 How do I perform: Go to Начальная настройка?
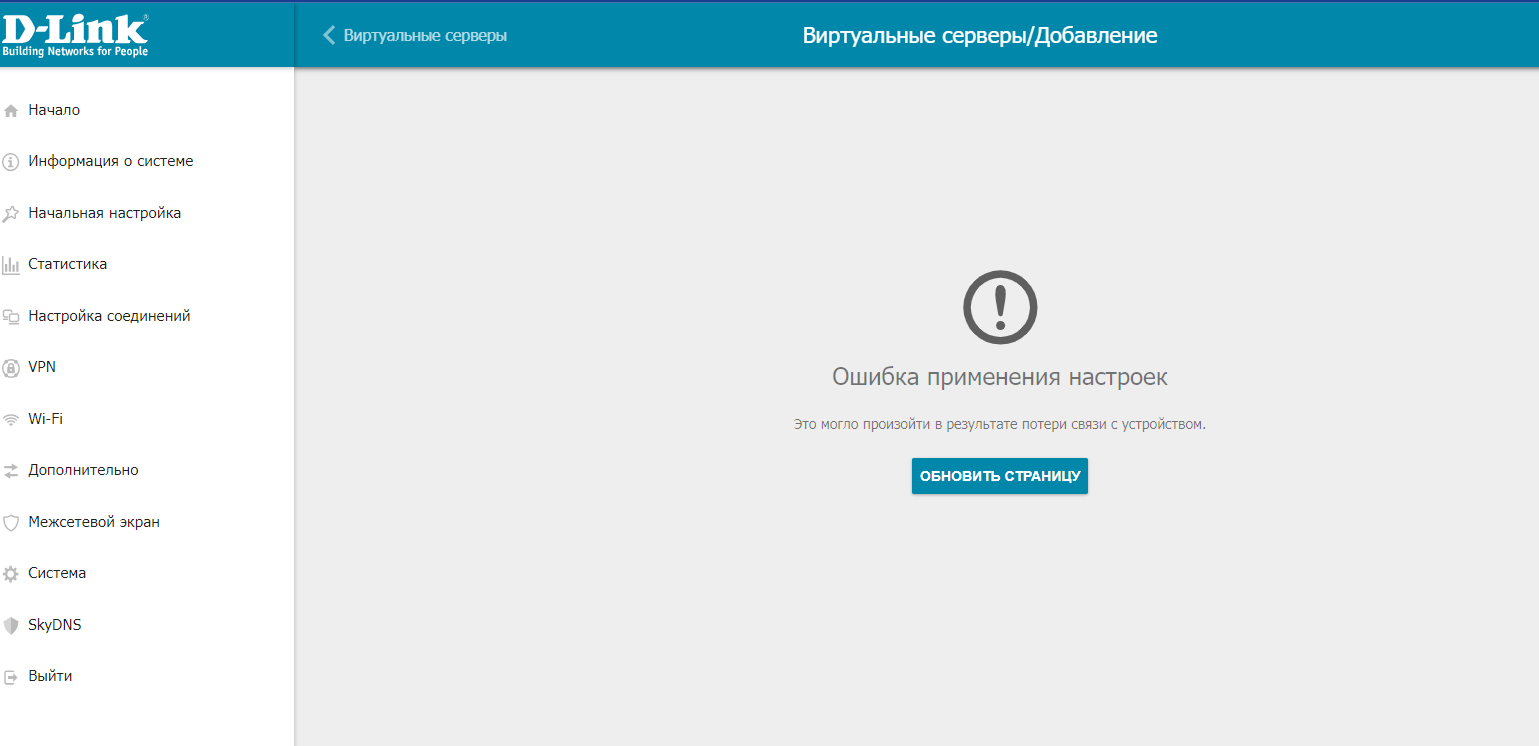(x=105, y=213)
